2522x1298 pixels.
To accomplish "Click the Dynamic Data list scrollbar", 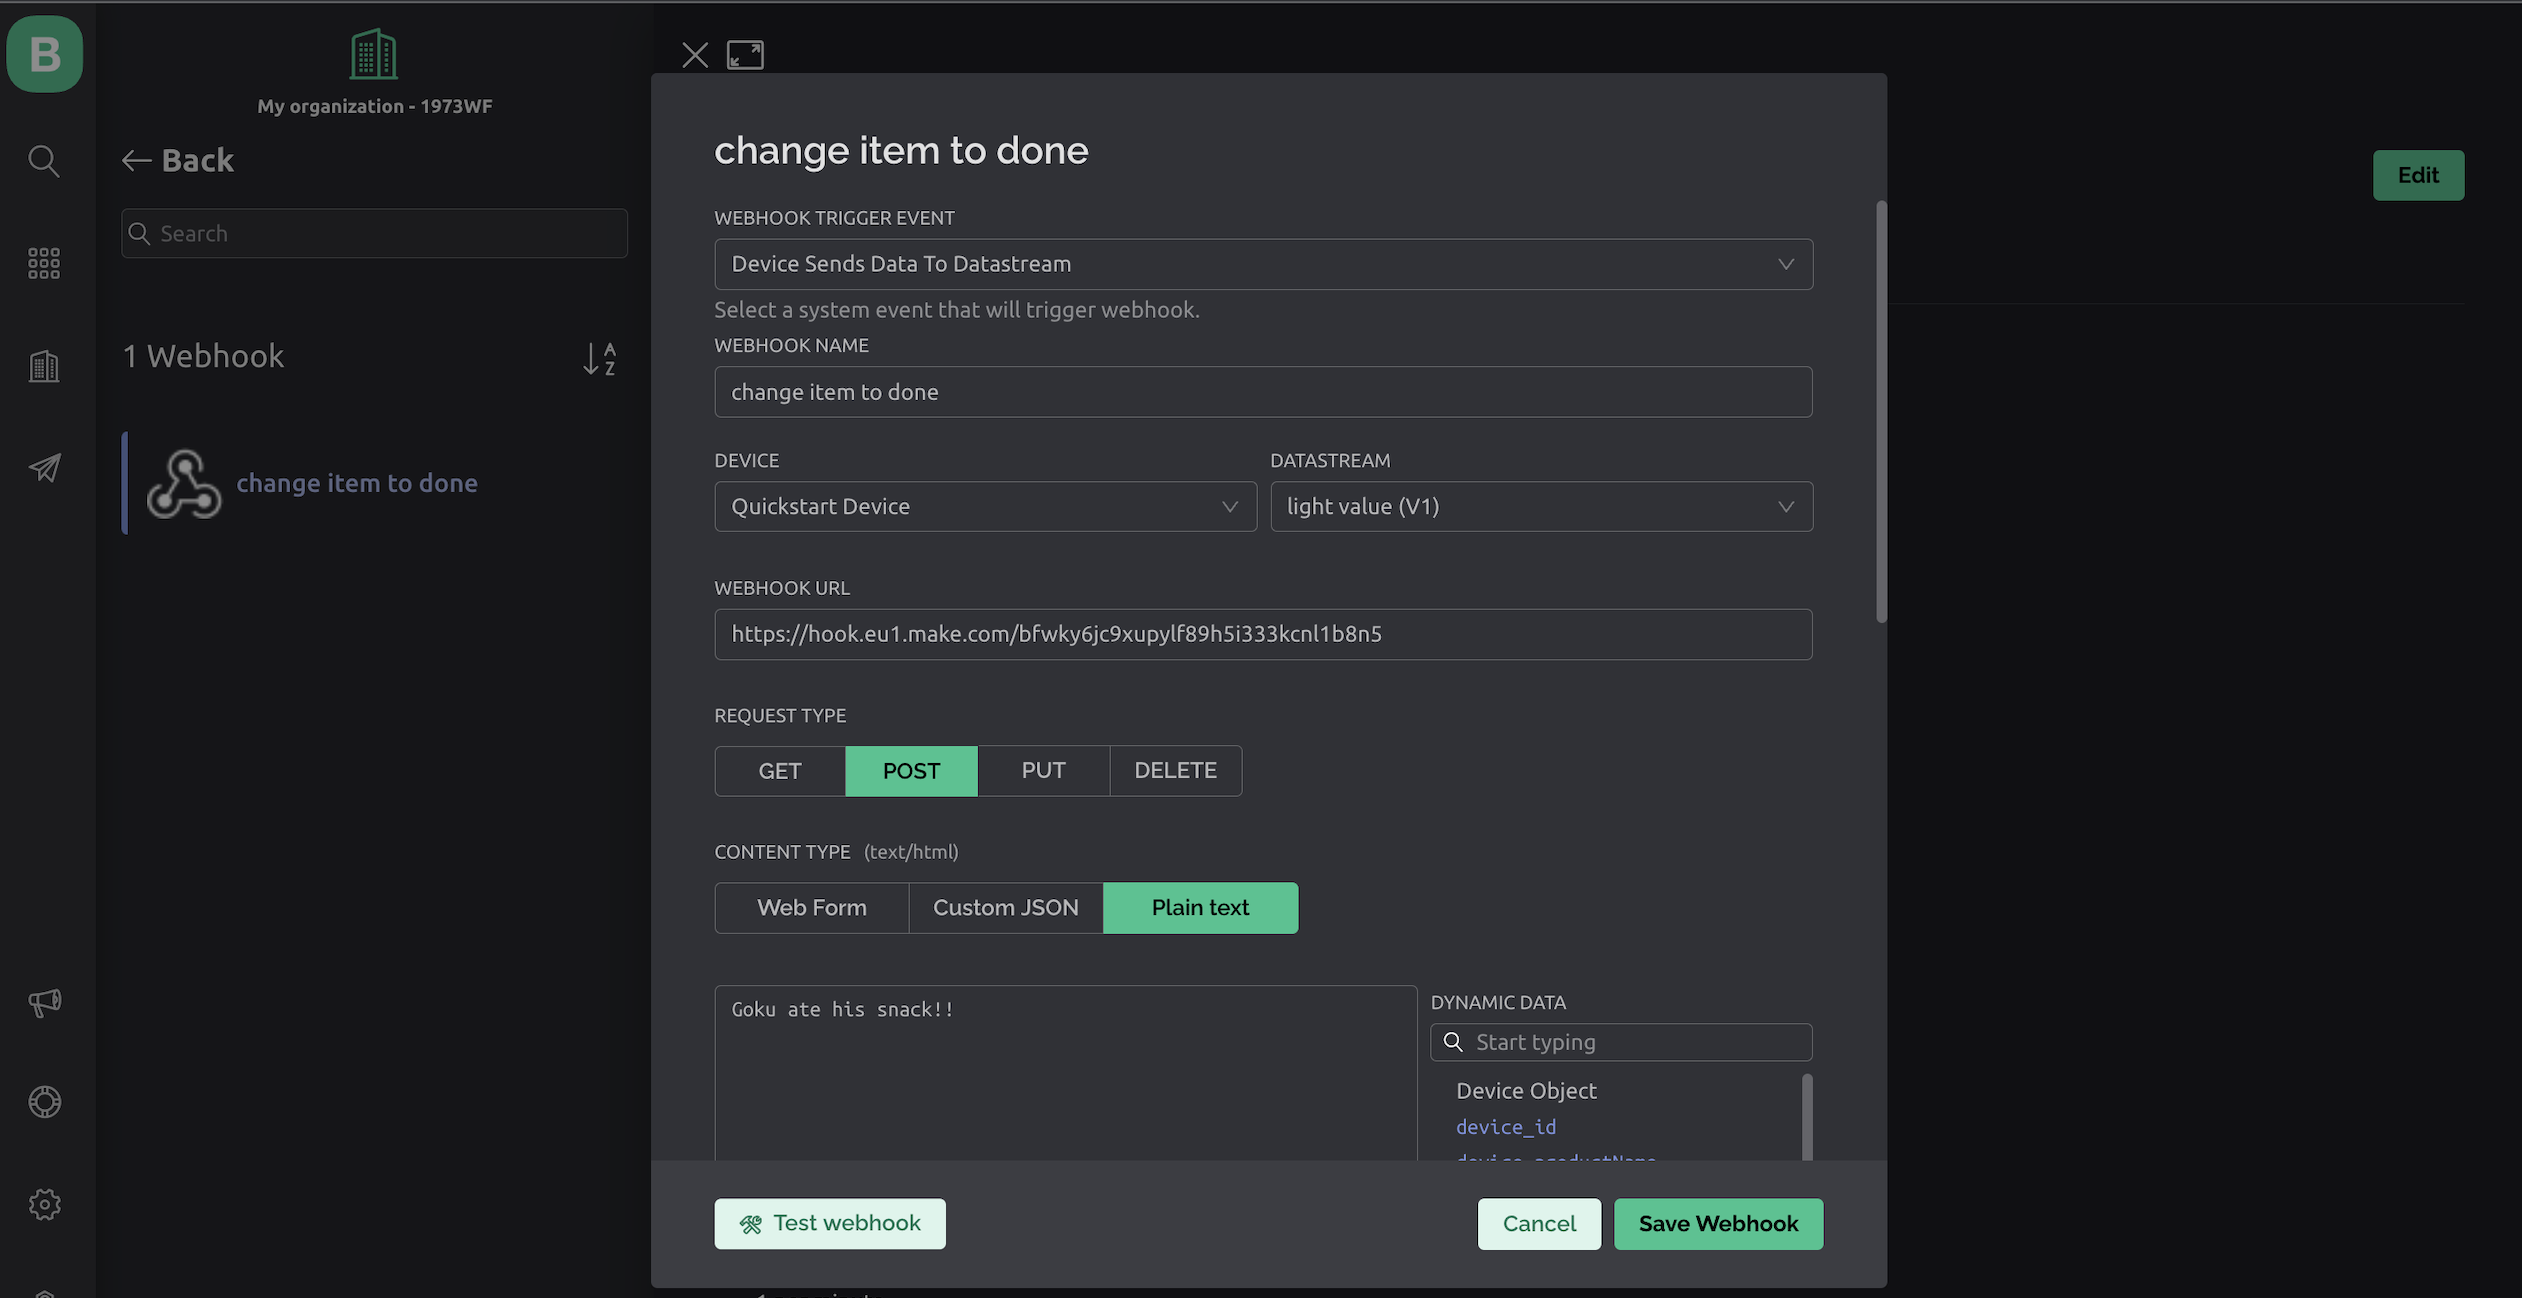I will tap(1807, 1117).
